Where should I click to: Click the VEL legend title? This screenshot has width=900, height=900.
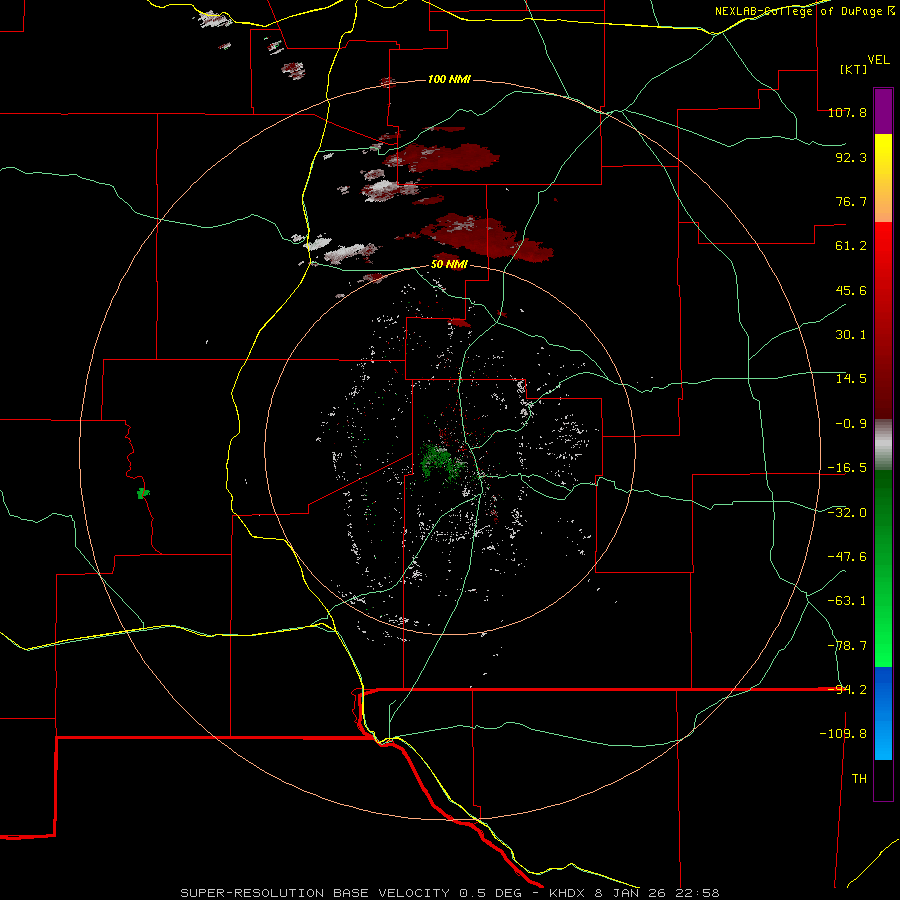tap(878, 60)
